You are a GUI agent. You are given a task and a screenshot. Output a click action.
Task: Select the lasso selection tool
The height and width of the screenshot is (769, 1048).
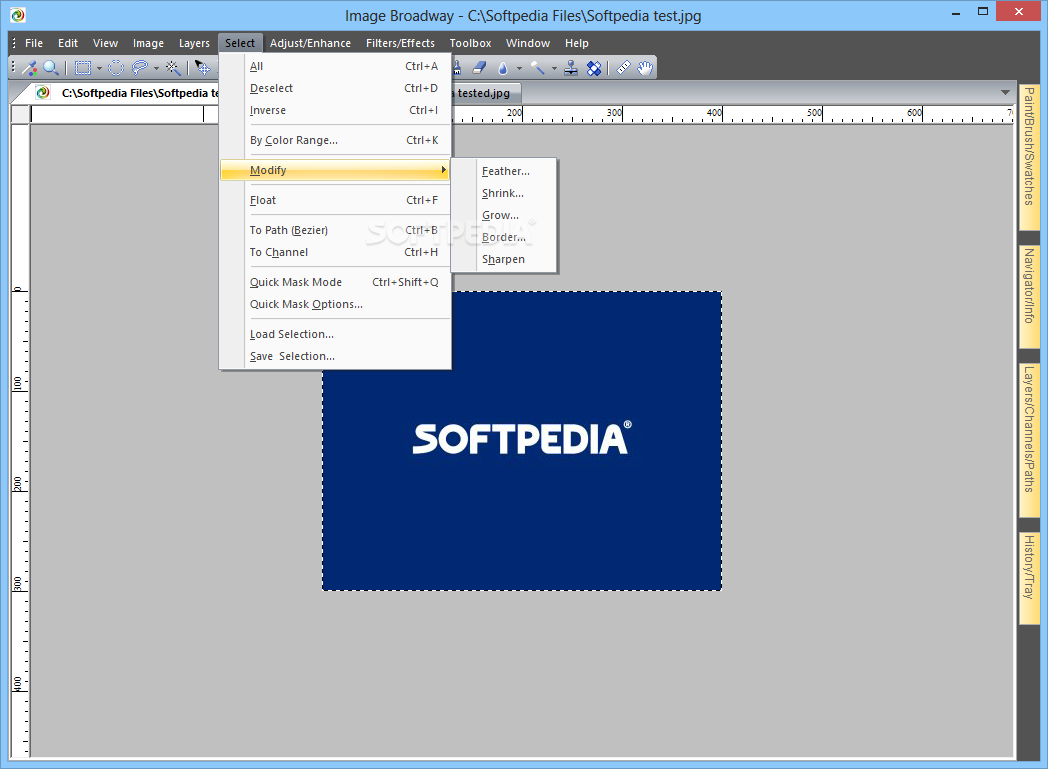pos(140,67)
